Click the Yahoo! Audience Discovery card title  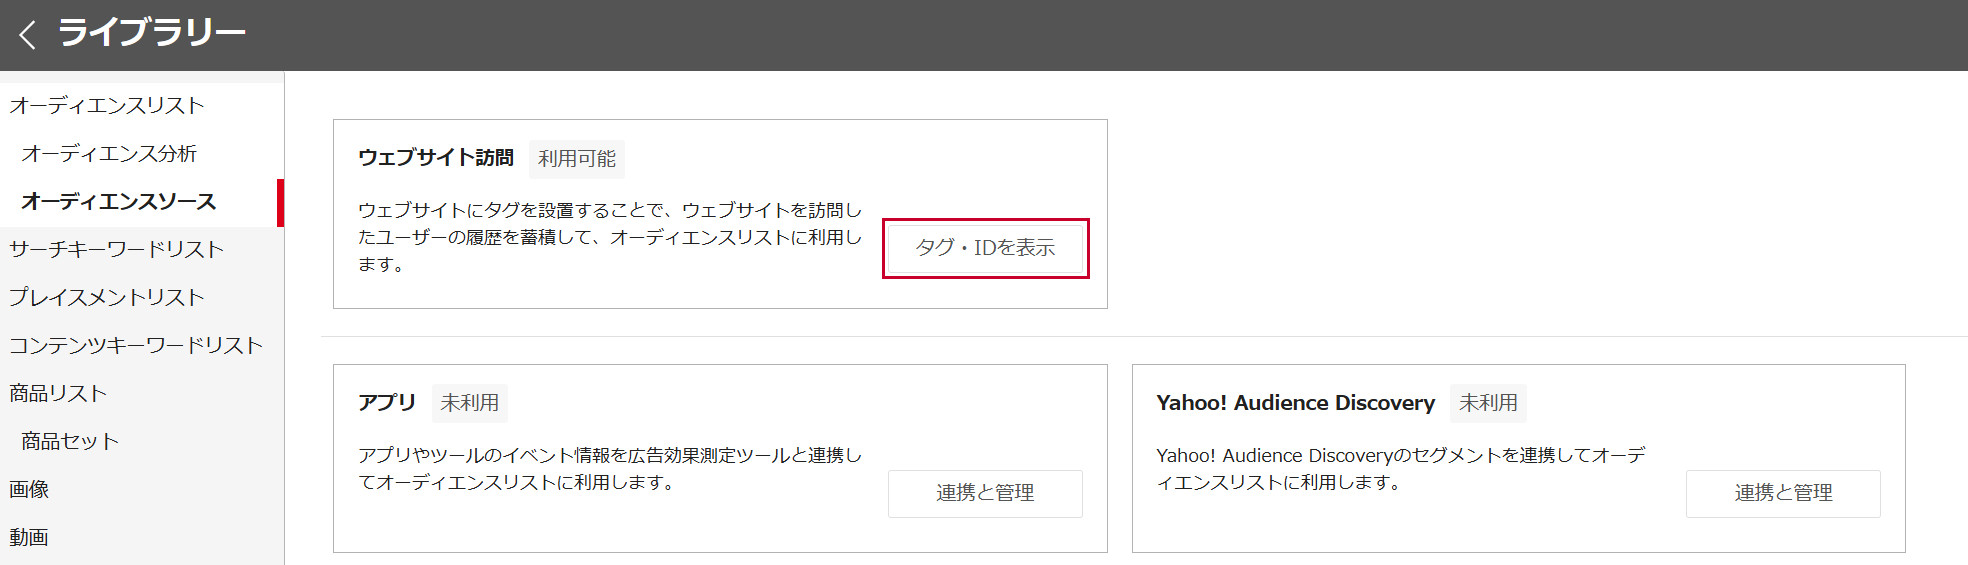pyautogui.click(x=1295, y=403)
